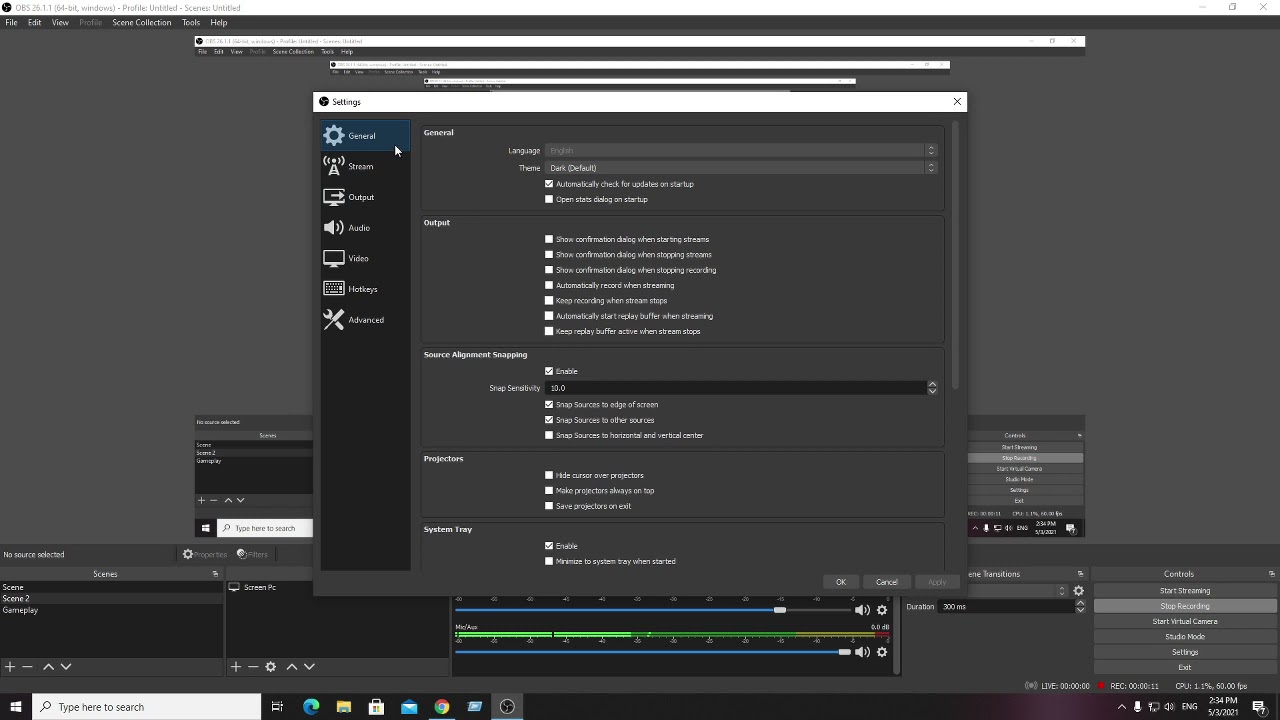Viewport: 1280px width, 720px height.
Task: Increase Snap Sensitivity with the up arrow
Action: 932,384
